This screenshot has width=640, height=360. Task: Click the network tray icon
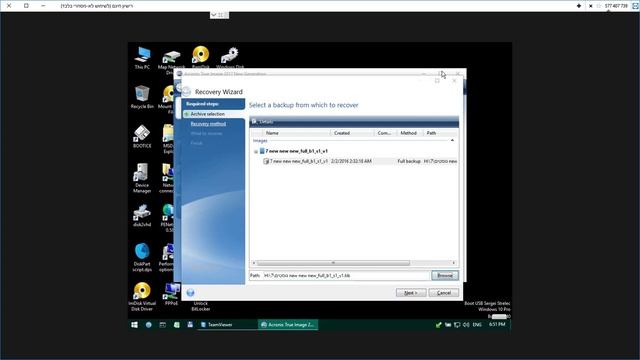[457, 325]
